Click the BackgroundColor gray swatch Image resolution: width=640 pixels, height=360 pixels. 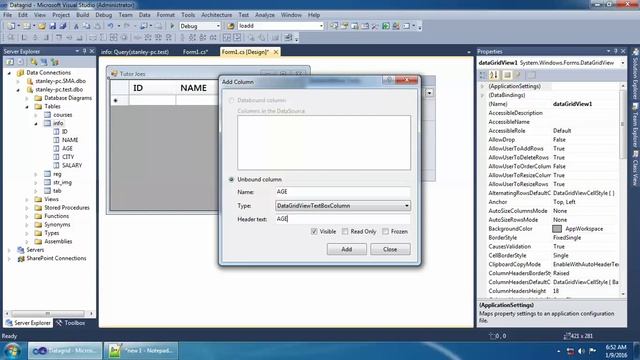click(557, 229)
